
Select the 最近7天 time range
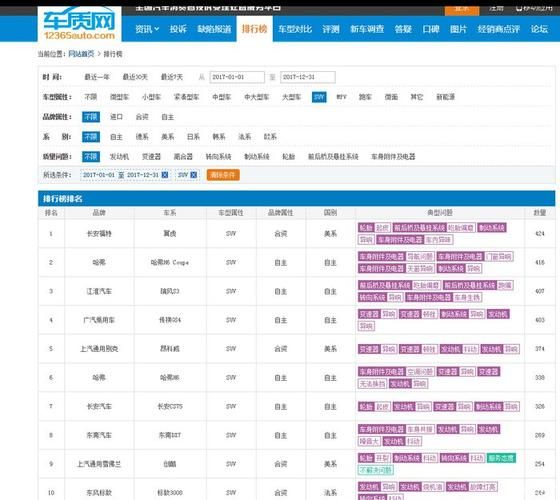172,77
